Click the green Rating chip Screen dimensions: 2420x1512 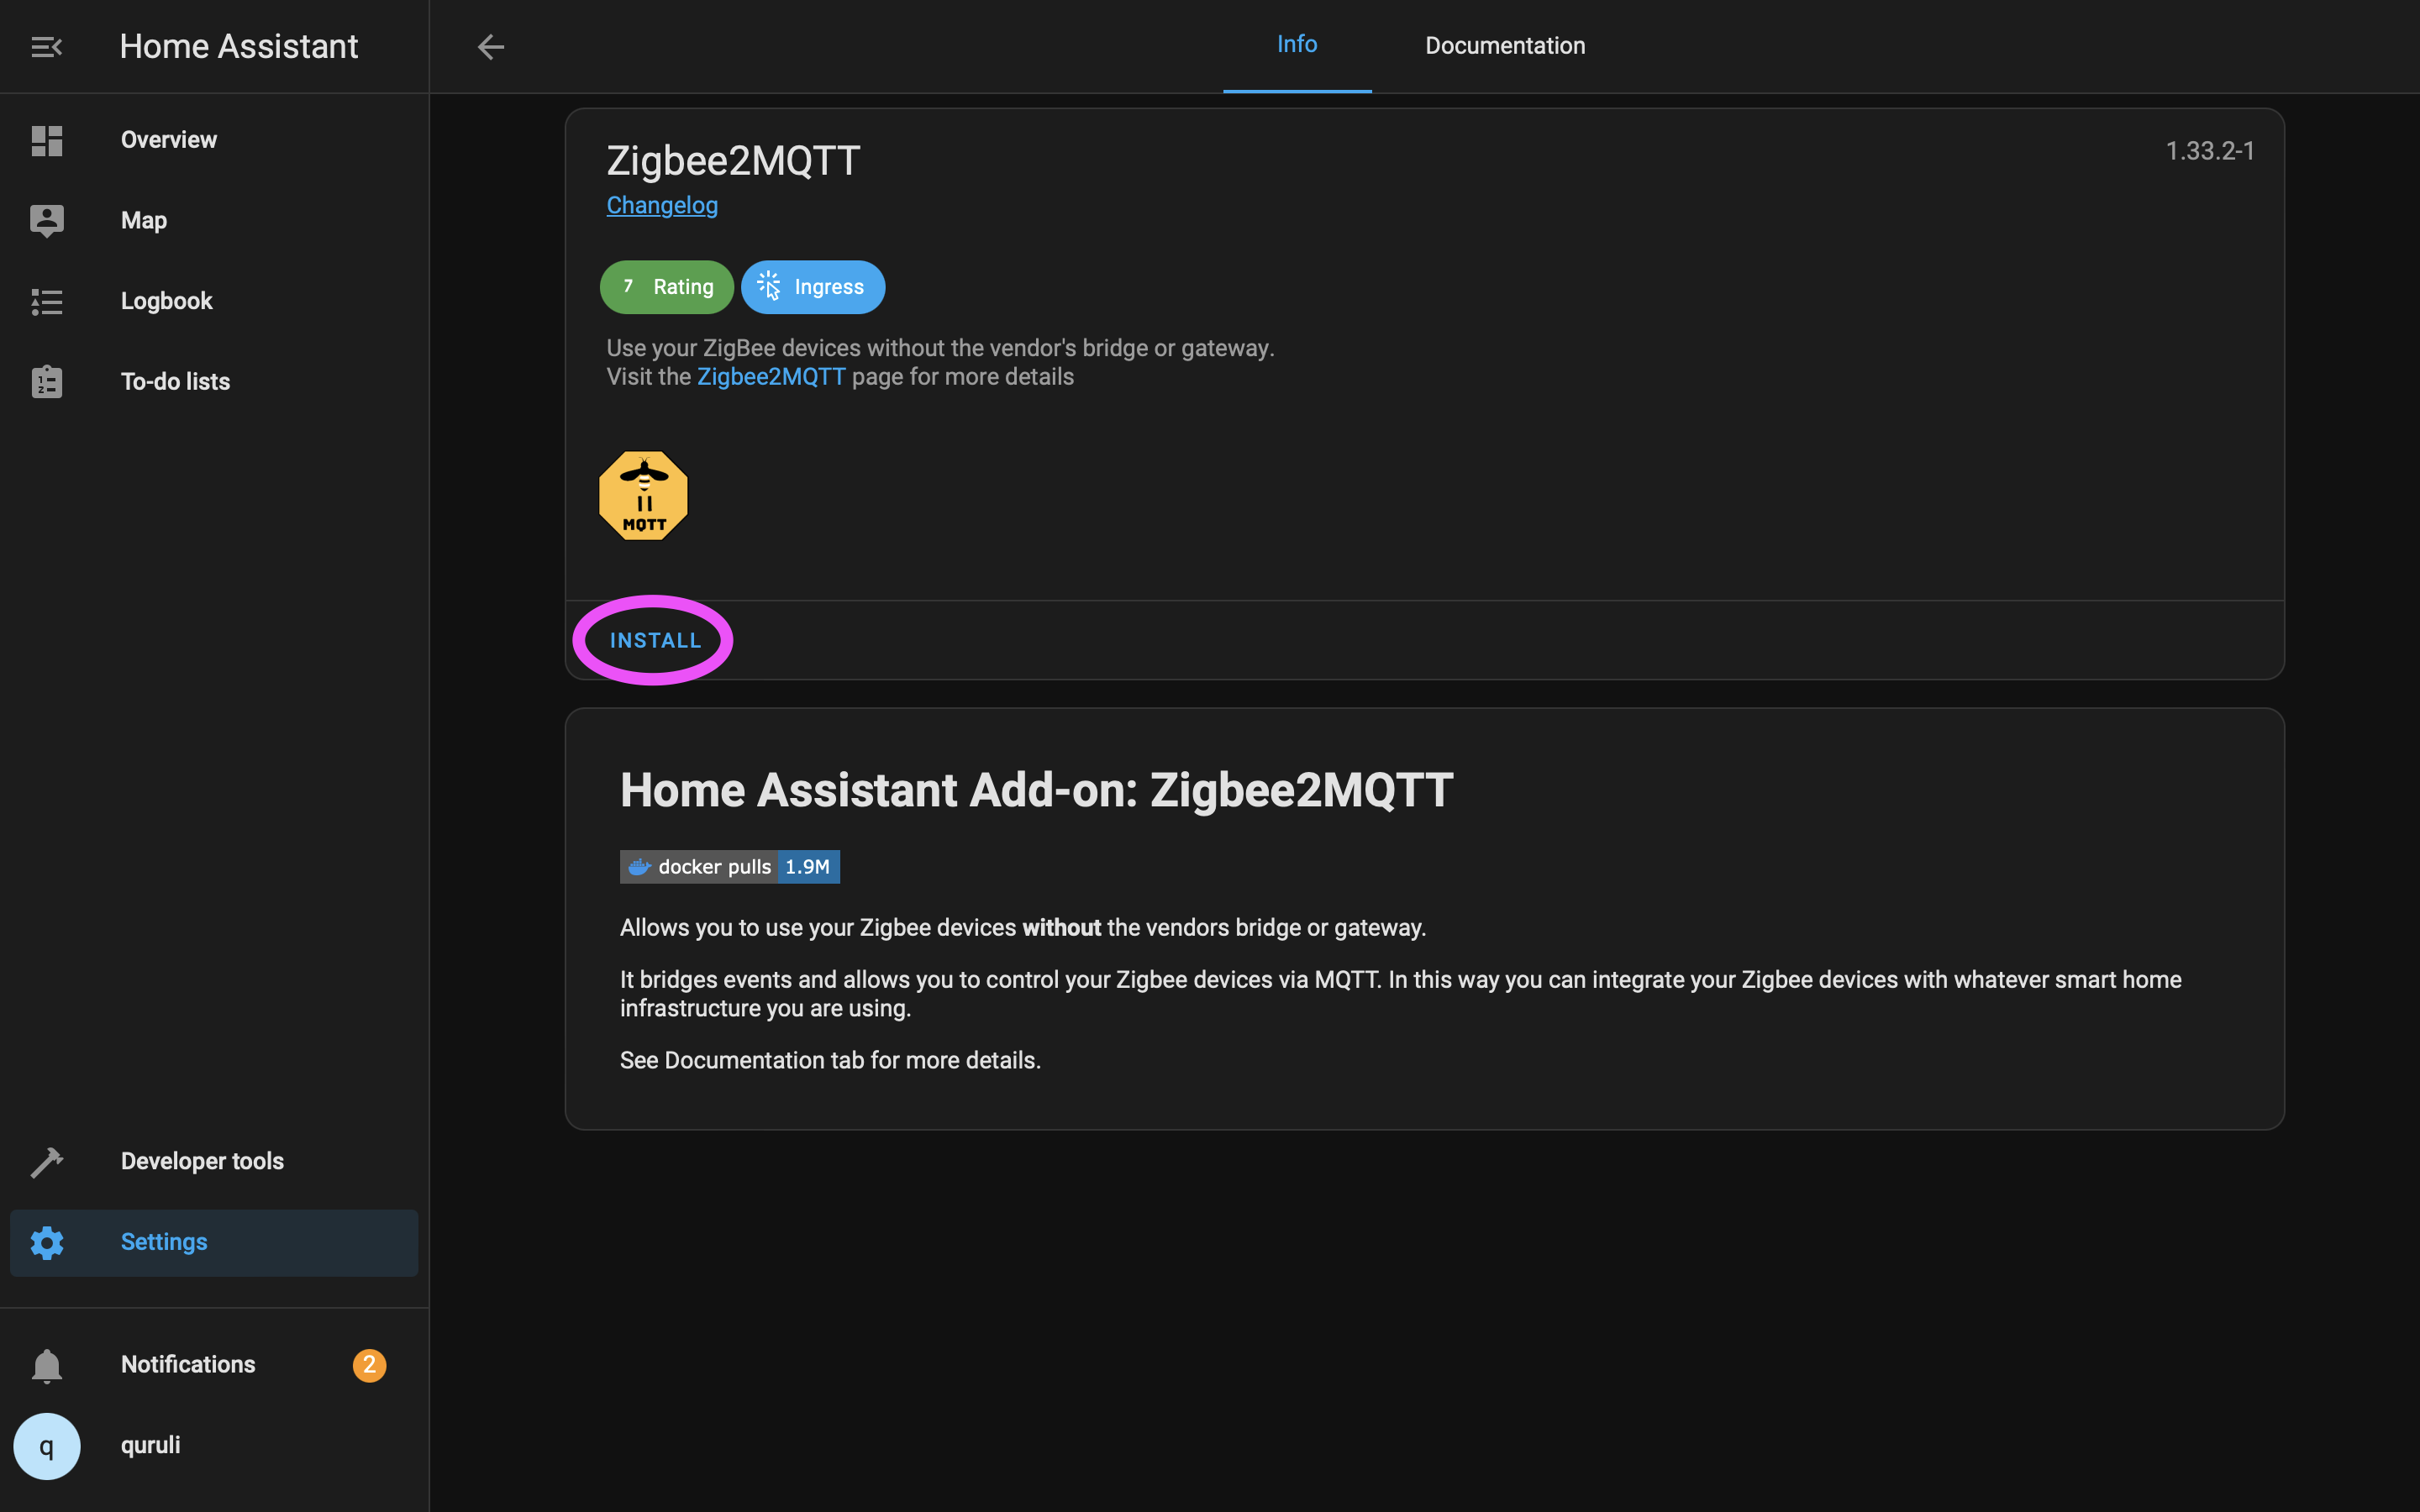666,287
